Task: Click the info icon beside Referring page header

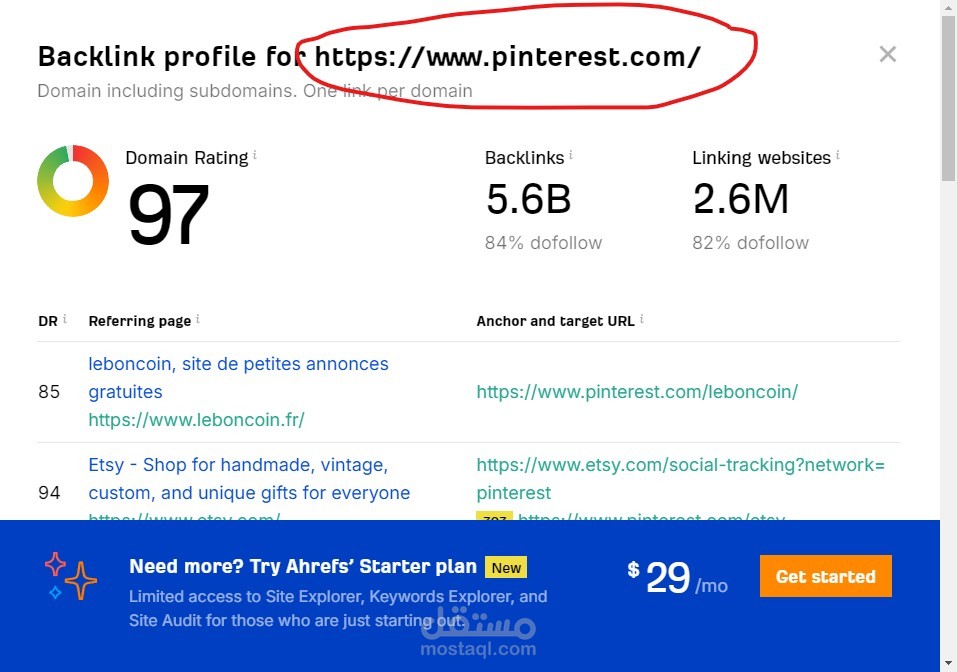Action: coord(198,319)
